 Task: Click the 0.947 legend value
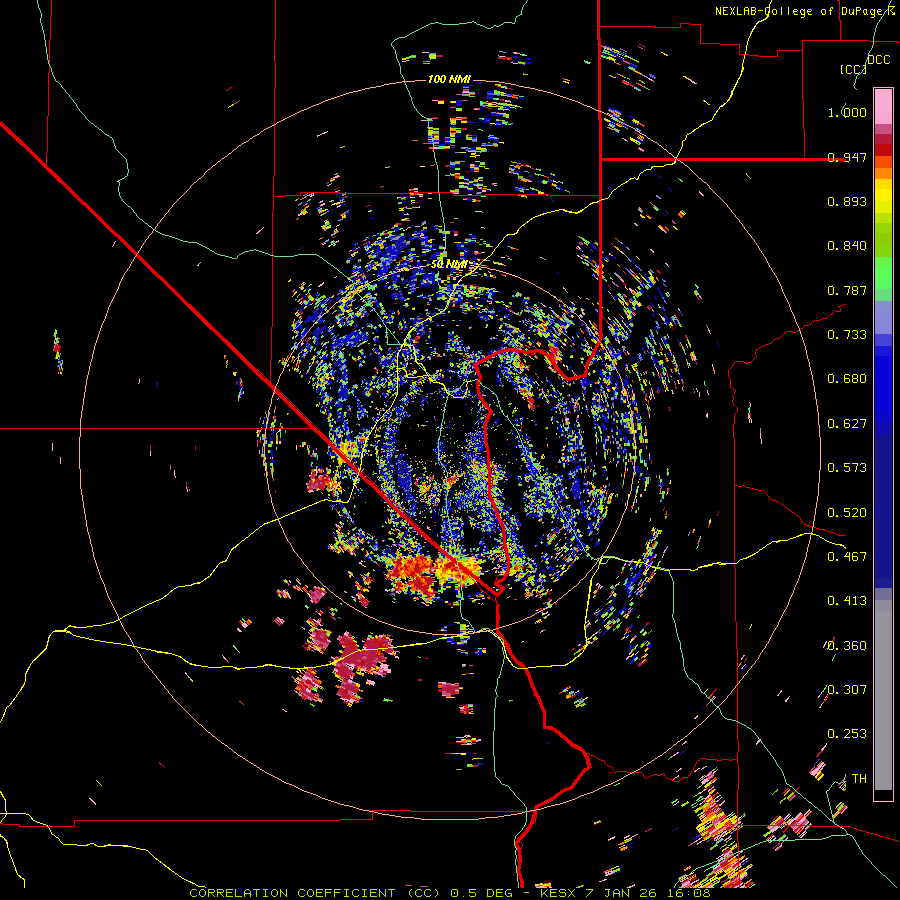(x=847, y=157)
